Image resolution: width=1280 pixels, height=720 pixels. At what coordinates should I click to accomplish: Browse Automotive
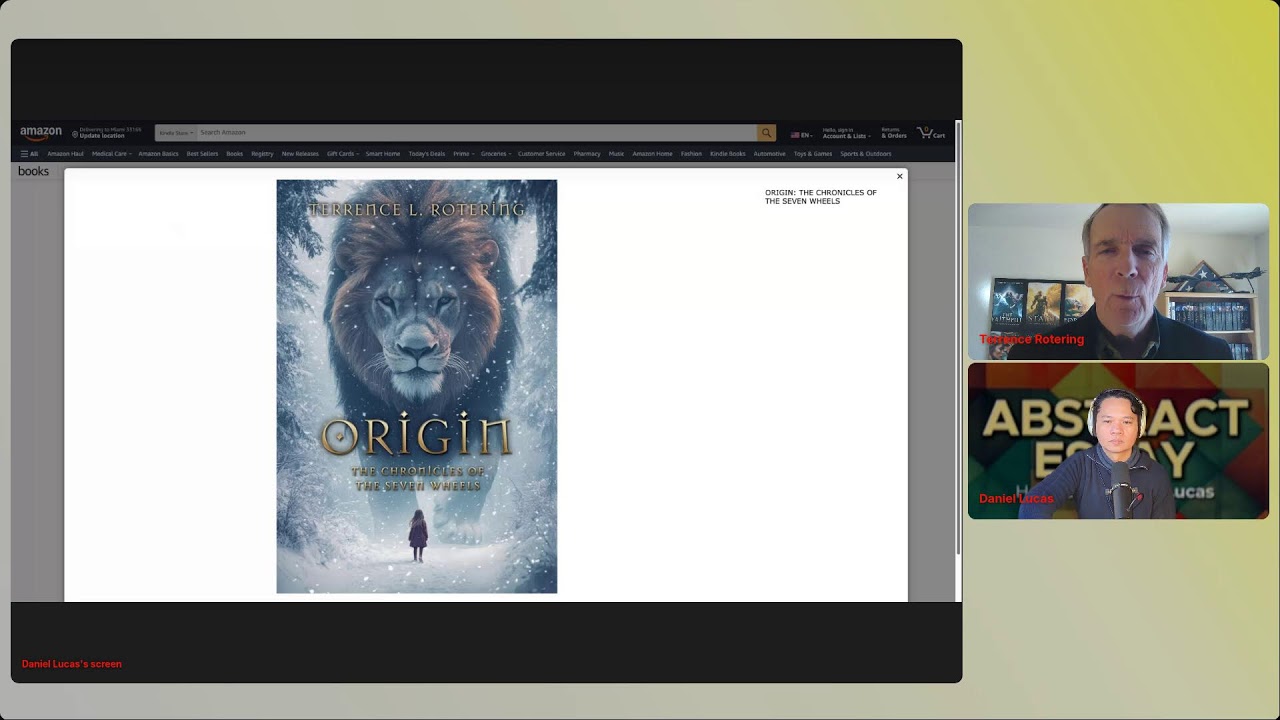[770, 154]
